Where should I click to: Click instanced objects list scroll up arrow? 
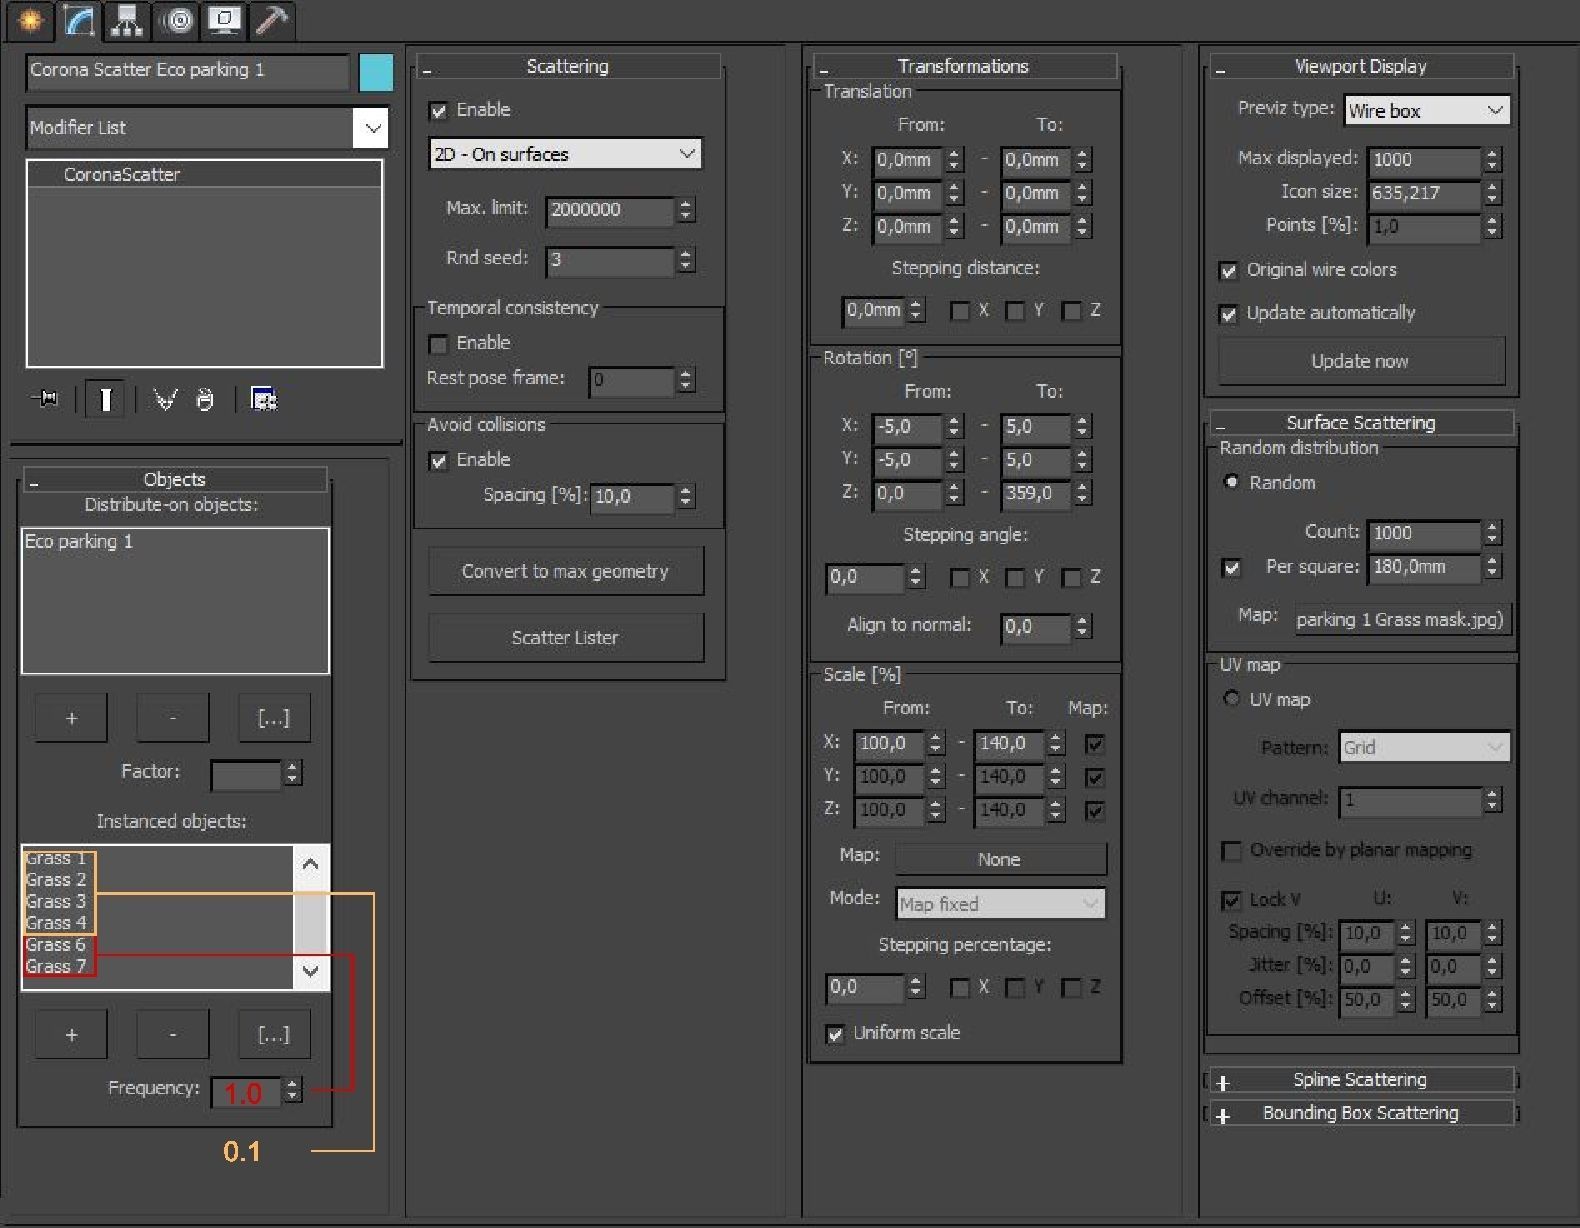(x=311, y=864)
